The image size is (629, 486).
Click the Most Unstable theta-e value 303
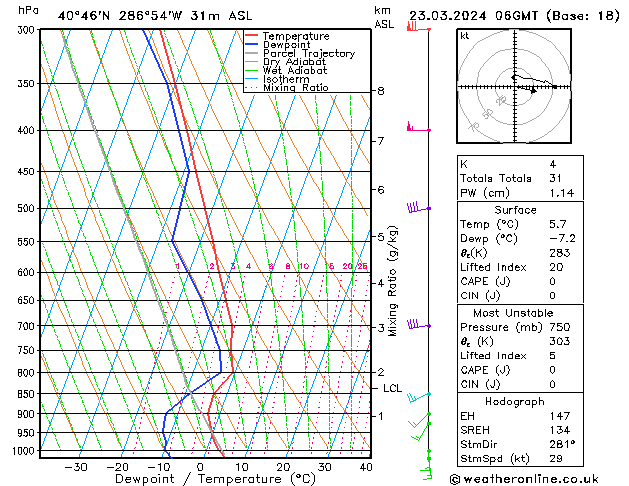[x=560, y=341]
